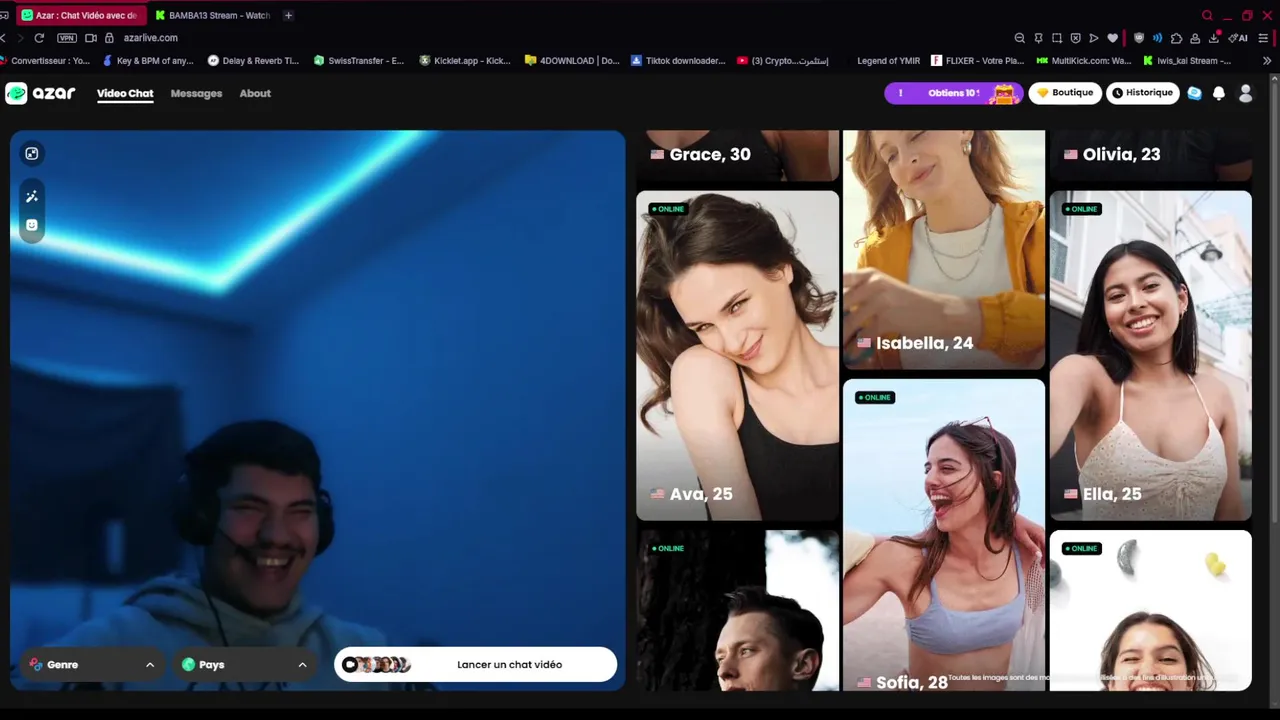Open Iwis_kal Stream bookmark
The image size is (1280, 720).
click(1186, 61)
